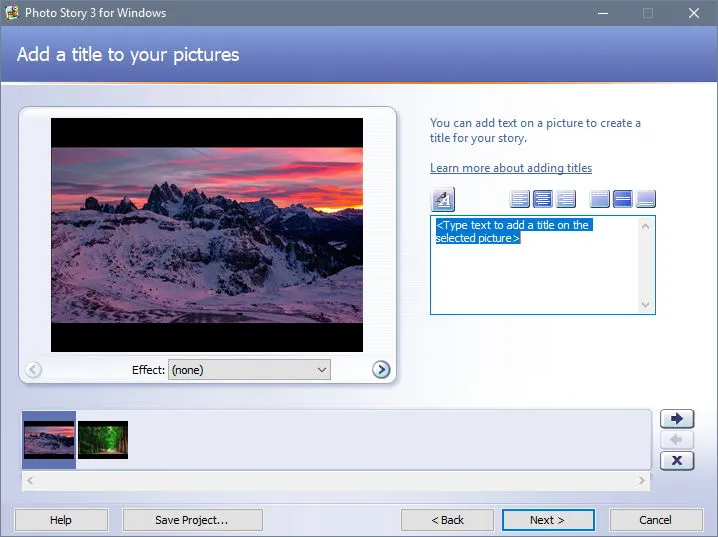Image resolution: width=718 pixels, height=537 pixels.
Task: Position title text at the bottom
Action: pos(646,199)
